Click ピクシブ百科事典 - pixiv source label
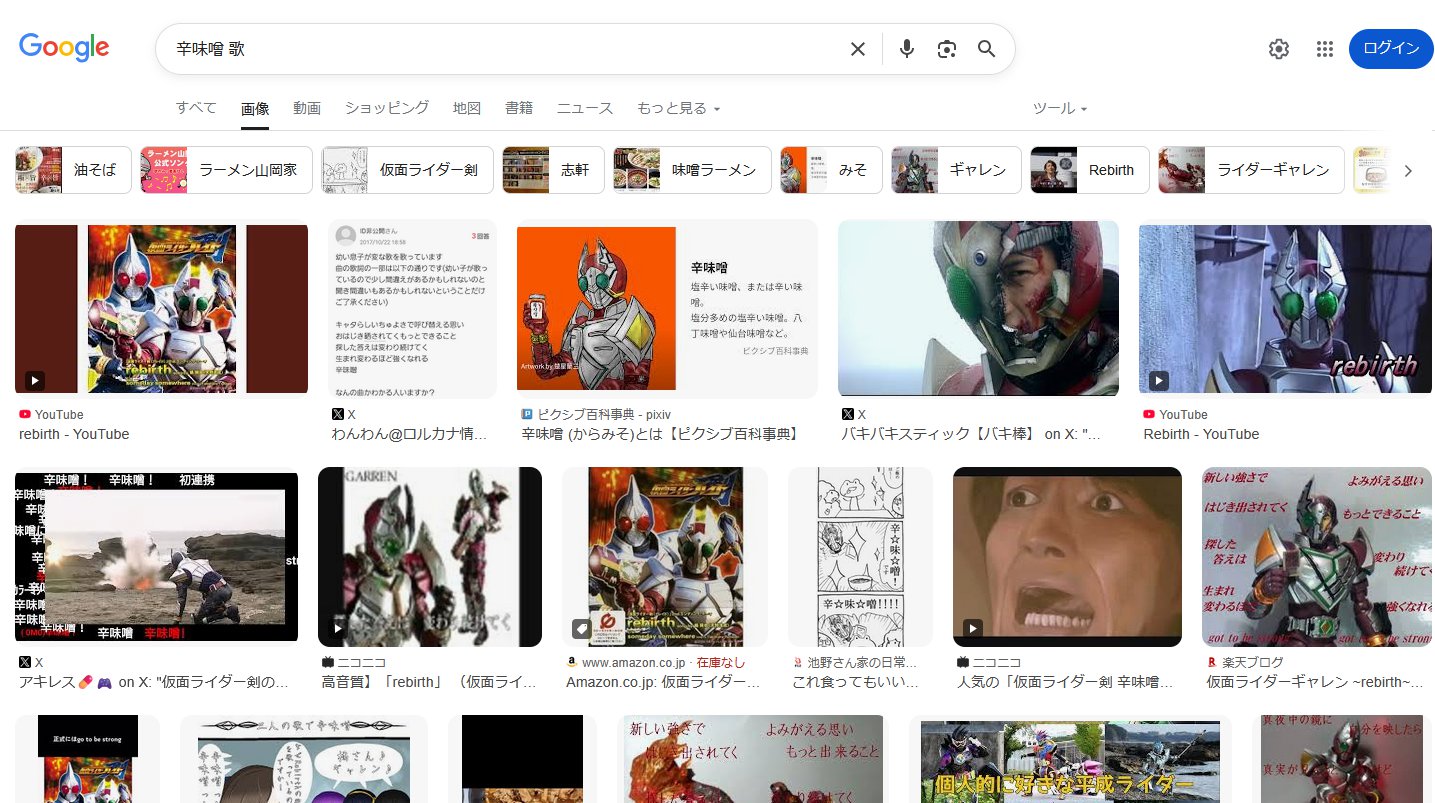1435x803 pixels. click(604, 414)
